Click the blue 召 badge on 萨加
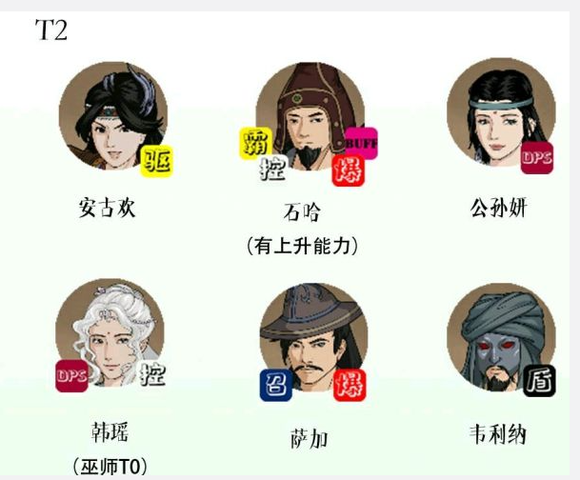 point(276,385)
